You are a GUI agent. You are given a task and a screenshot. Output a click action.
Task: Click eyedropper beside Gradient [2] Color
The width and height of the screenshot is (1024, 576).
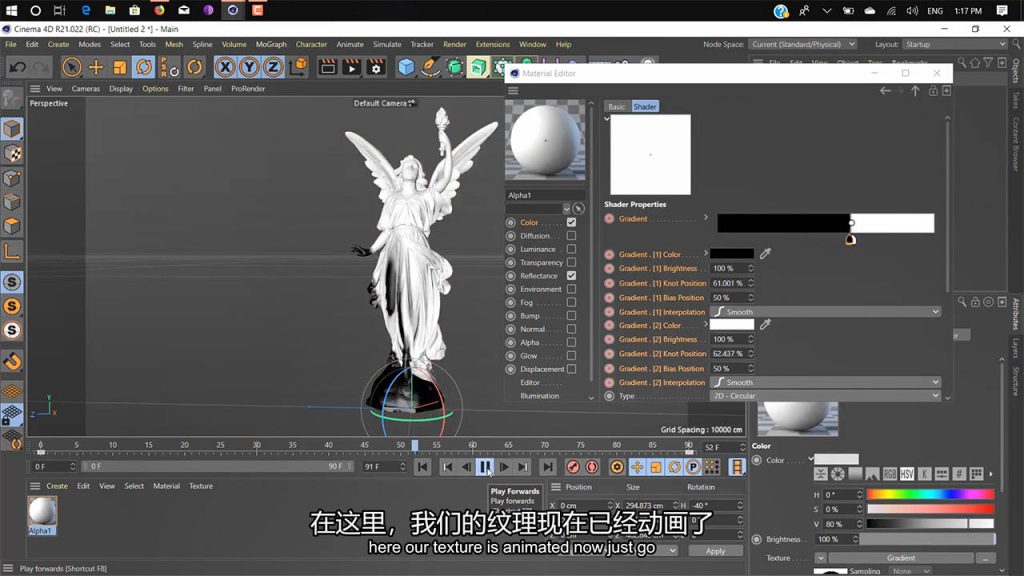(765, 325)
